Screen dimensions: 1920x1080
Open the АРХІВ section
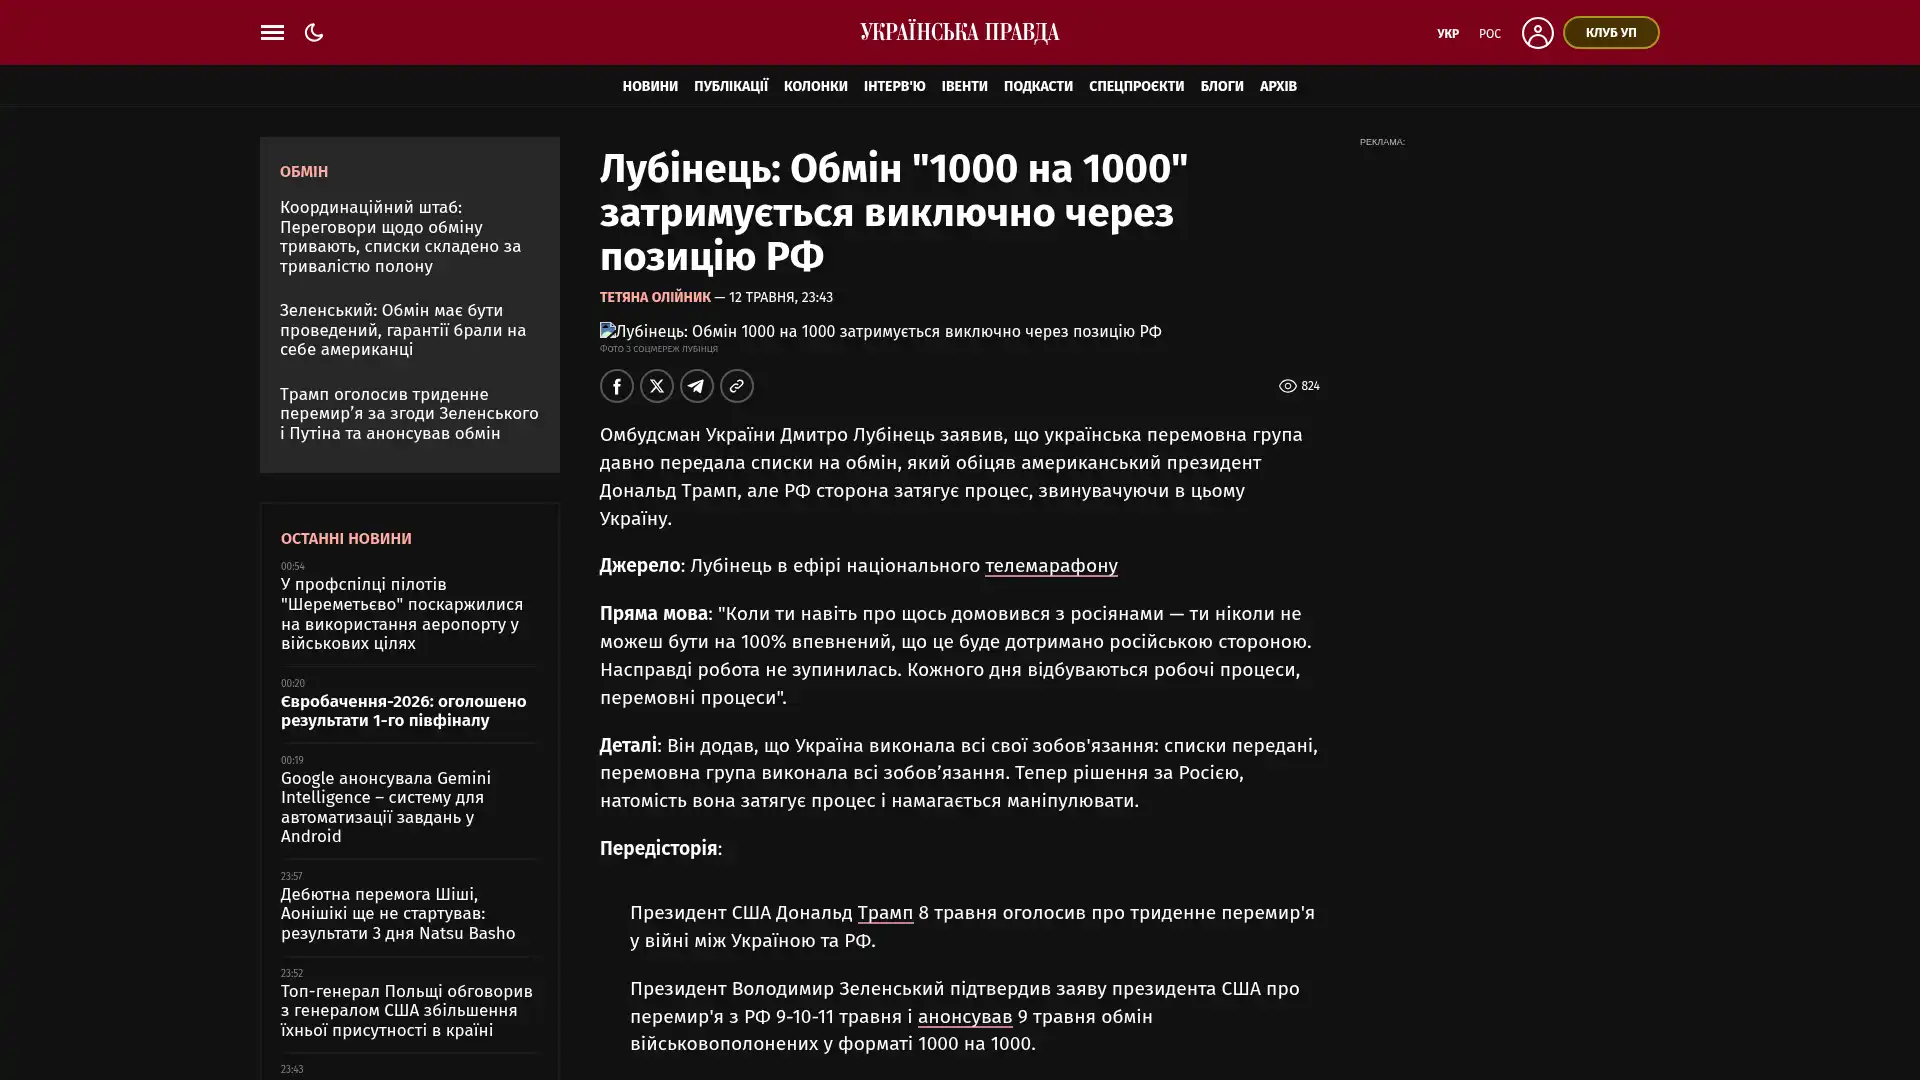click(x=1277, y=86)
